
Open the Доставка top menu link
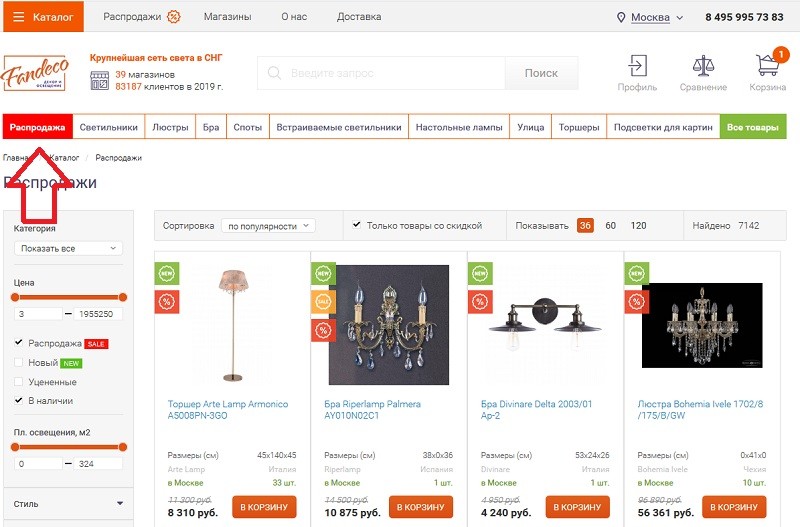click(x=359, y=17)
